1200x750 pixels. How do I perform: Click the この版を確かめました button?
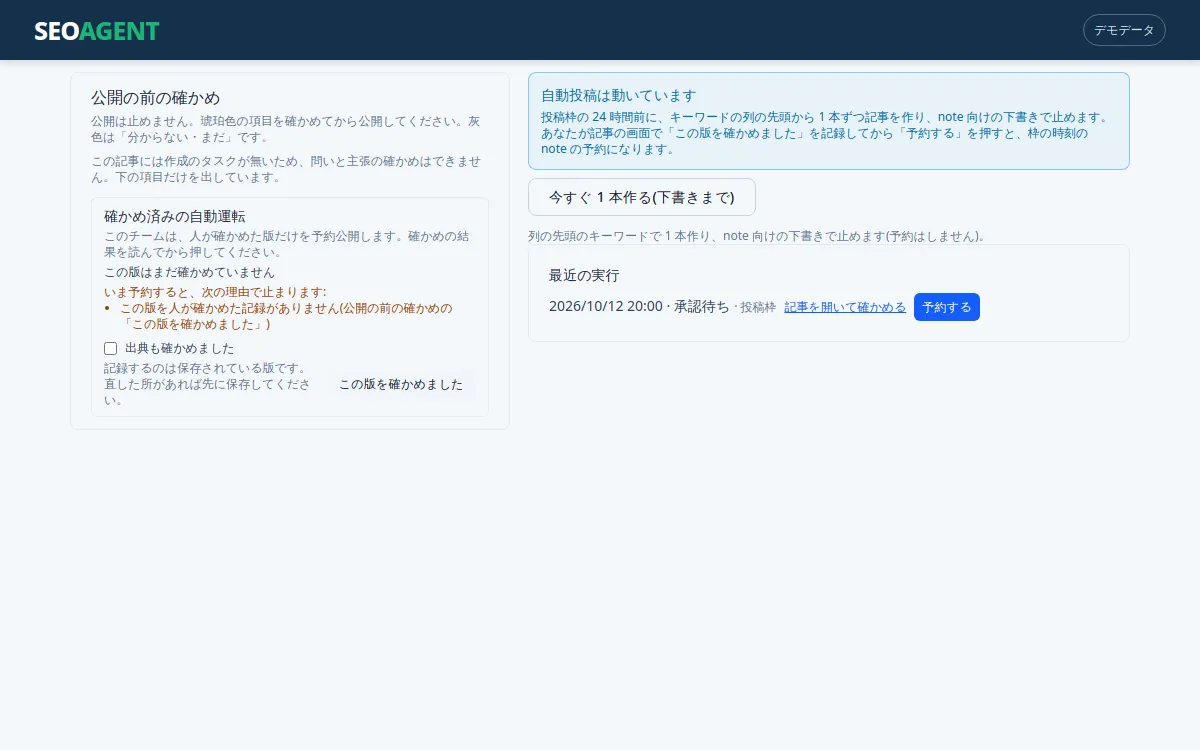[x=401, y=384]
